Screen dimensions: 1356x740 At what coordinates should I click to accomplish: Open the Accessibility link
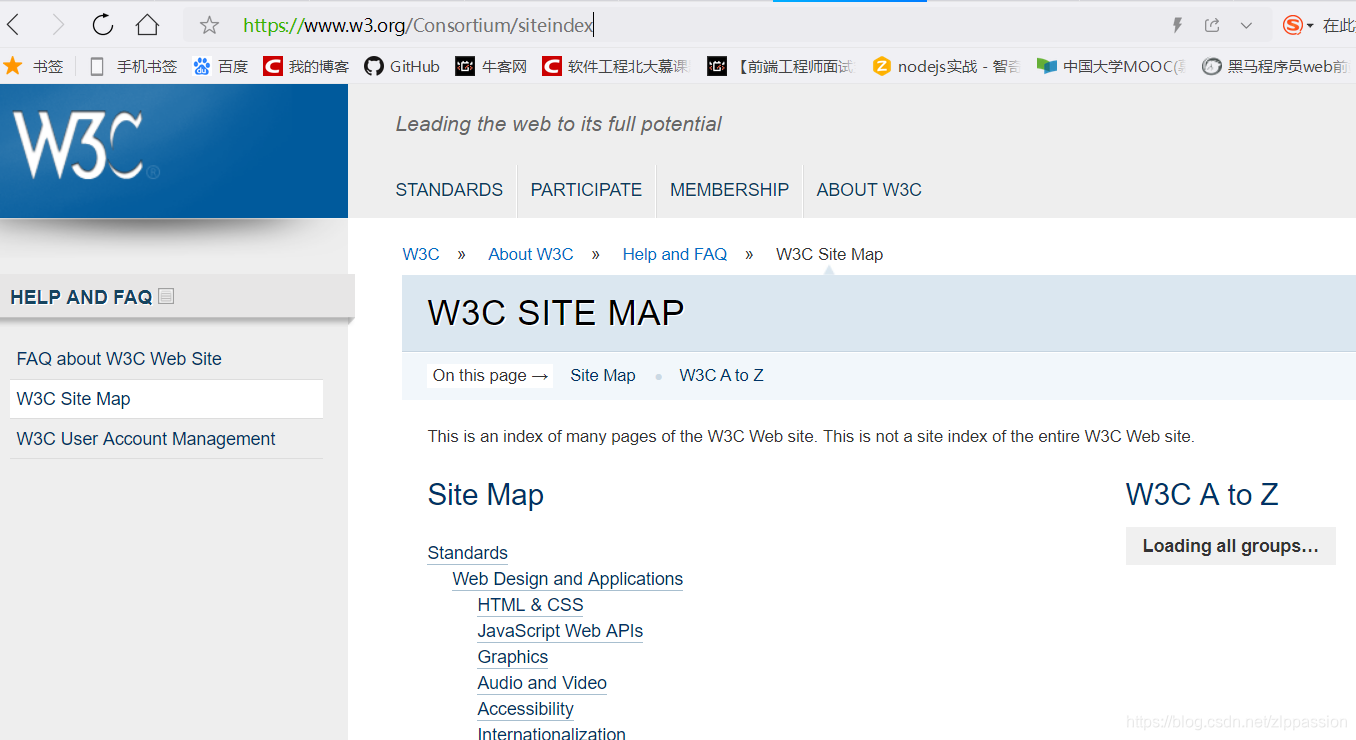coord(525,709)
